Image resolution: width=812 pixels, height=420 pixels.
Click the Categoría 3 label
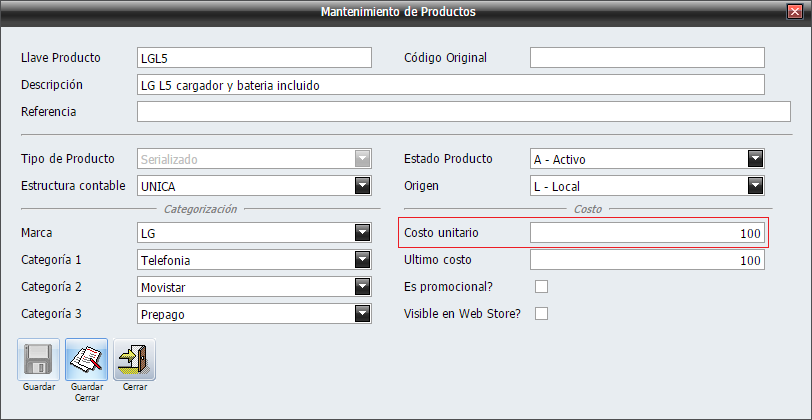[51, 314]
